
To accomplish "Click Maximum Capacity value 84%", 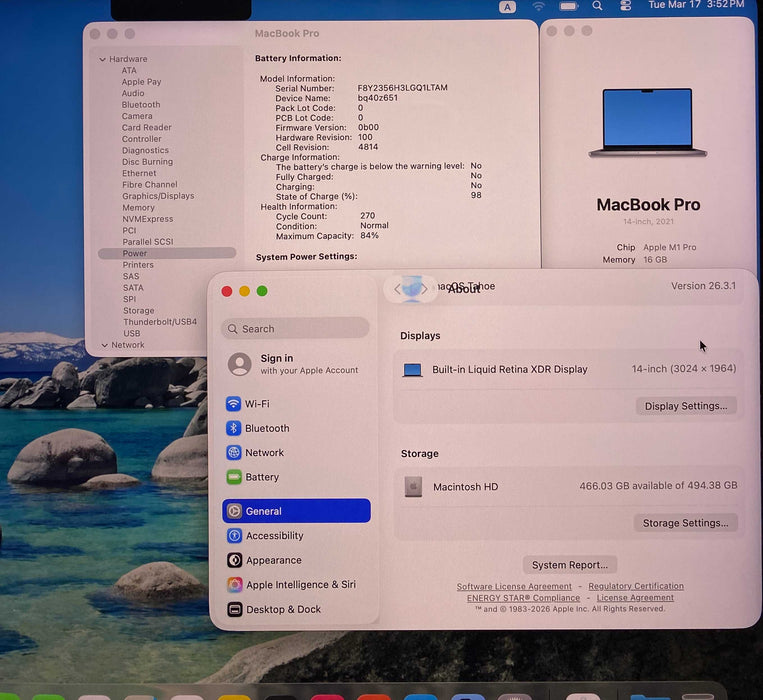I will 369,235.
